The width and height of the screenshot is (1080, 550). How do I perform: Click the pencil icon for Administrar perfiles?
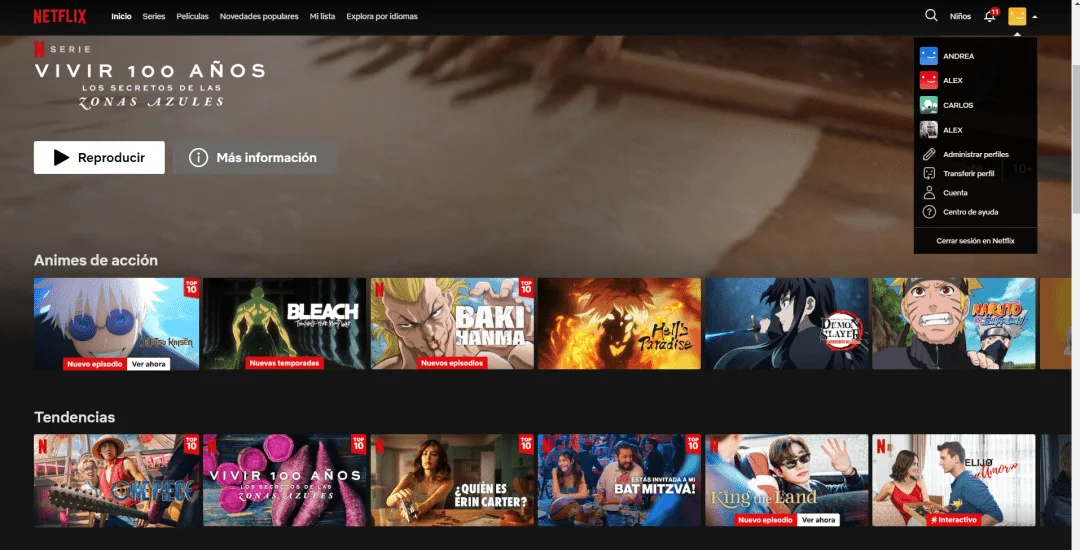[929, 154]
